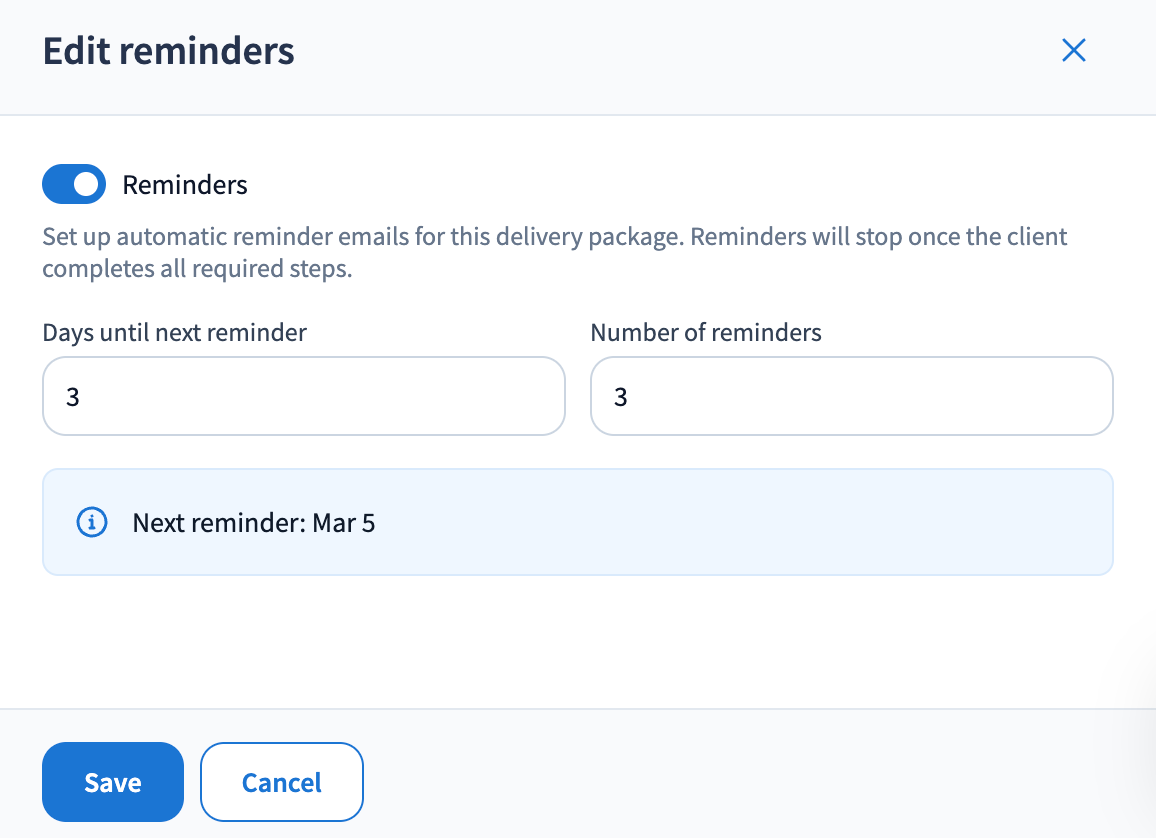Click the "Next reminder: Mar 5" text
The height and width of the screenshot is (838, 1156).
(254, 522)
